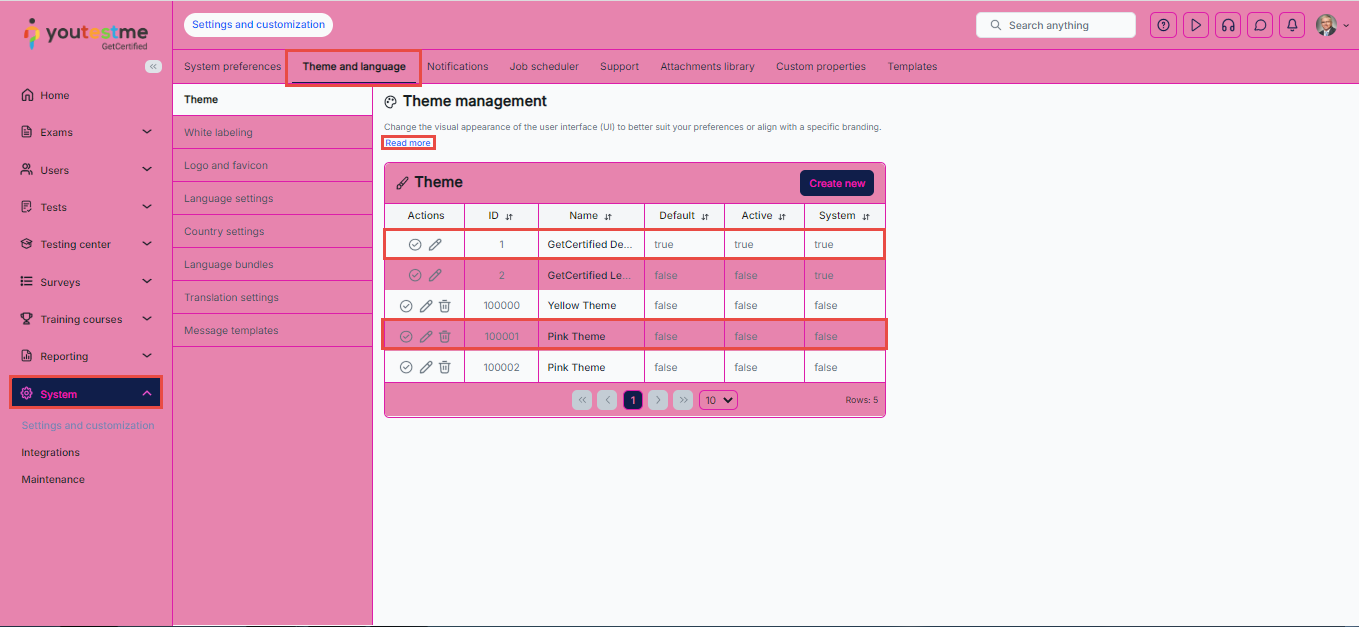The width and height of the screenshot is (1359, 627).
Task: Sort table by Name column
Action: point(608,216)
